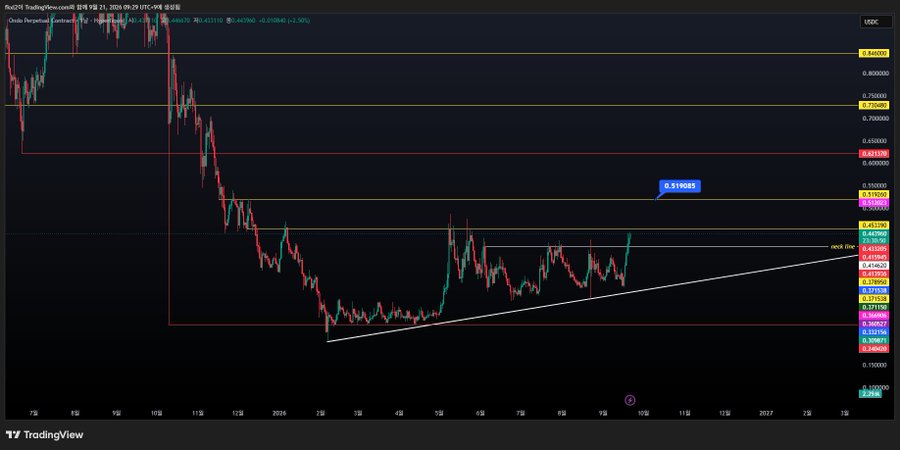
Task: Click the TradingView logo at bottom left
Action: coord(44,435)
